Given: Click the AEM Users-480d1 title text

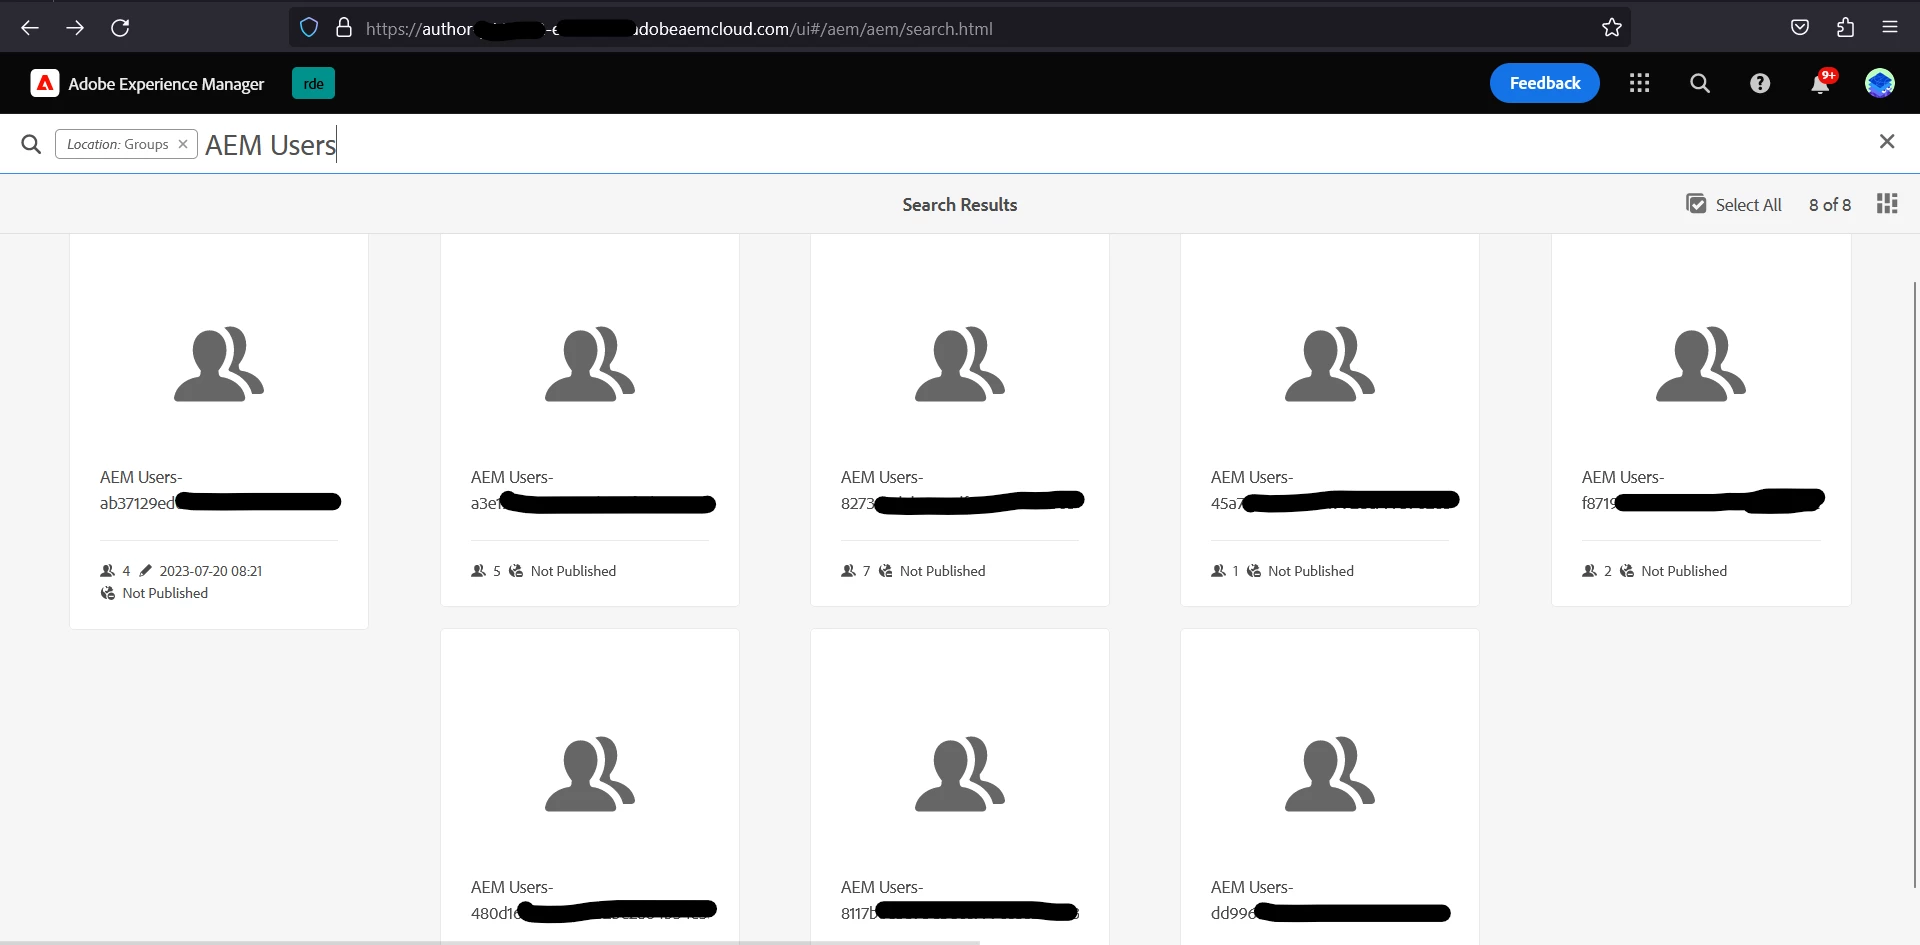Looking at the screenshot, I should (x=593, y=900).
